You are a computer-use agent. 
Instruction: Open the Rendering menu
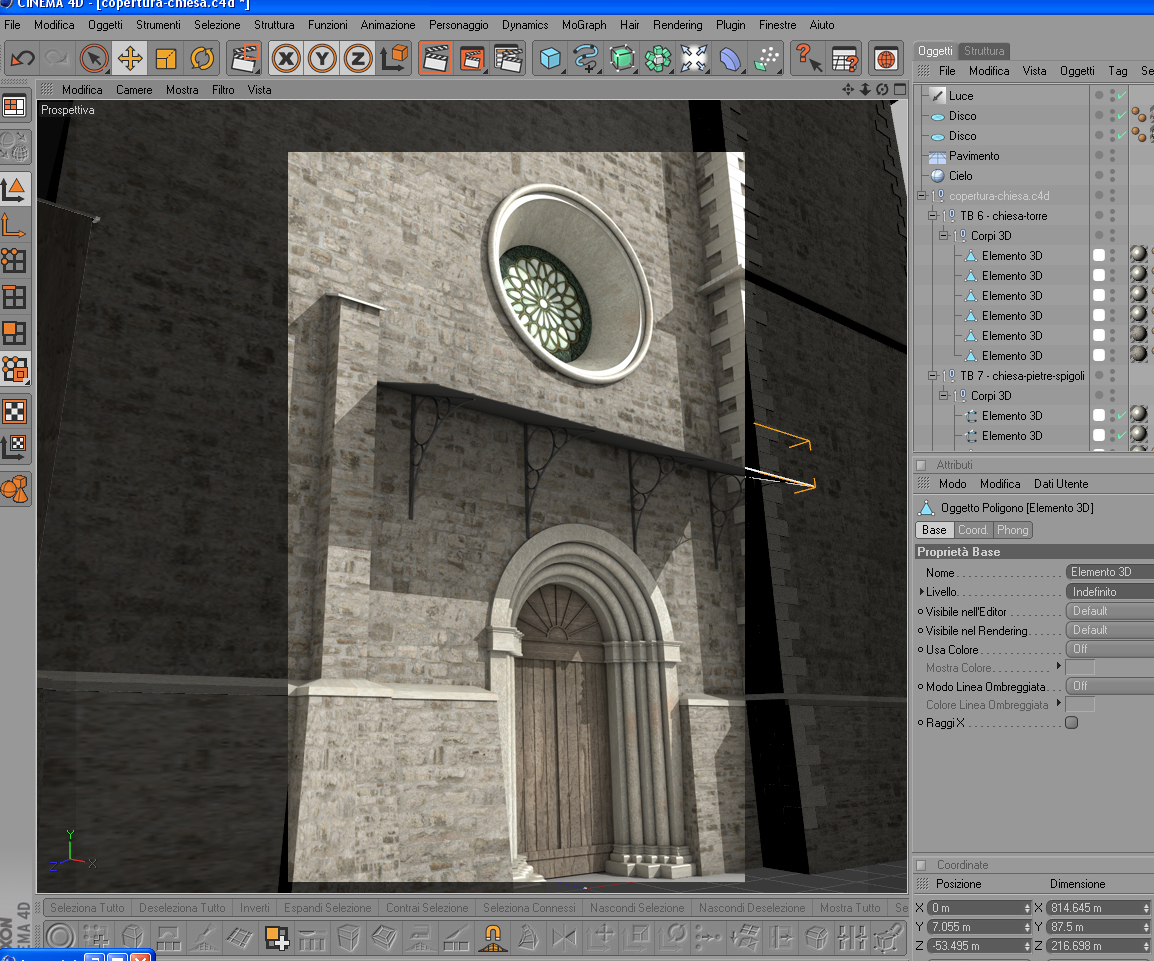(677, 24)
